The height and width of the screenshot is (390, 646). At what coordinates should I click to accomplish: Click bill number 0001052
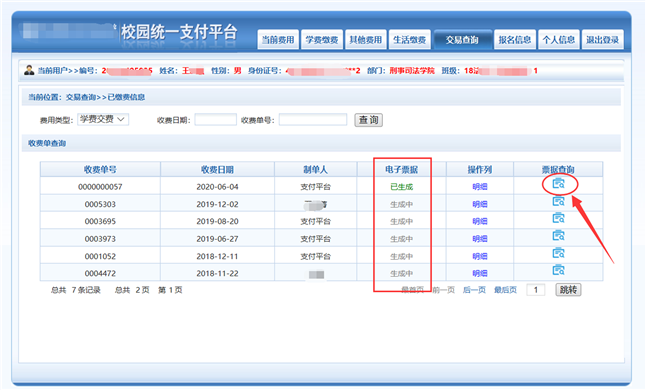[x=100, y=256]
